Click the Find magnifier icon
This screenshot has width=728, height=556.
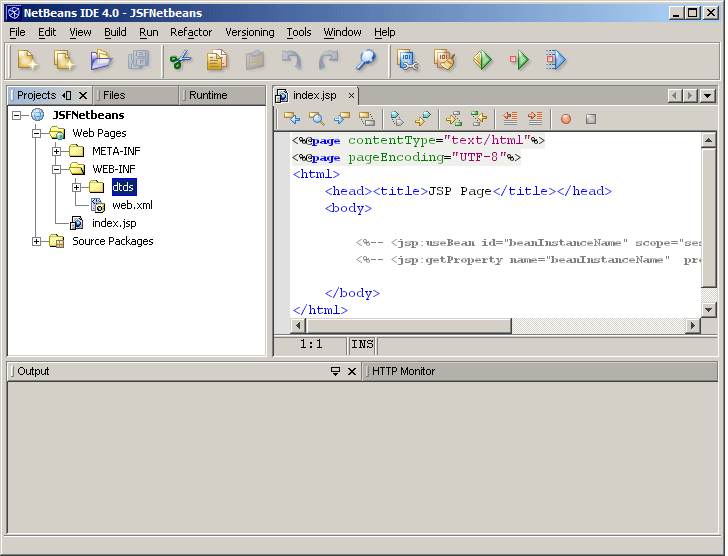point(366,60)
